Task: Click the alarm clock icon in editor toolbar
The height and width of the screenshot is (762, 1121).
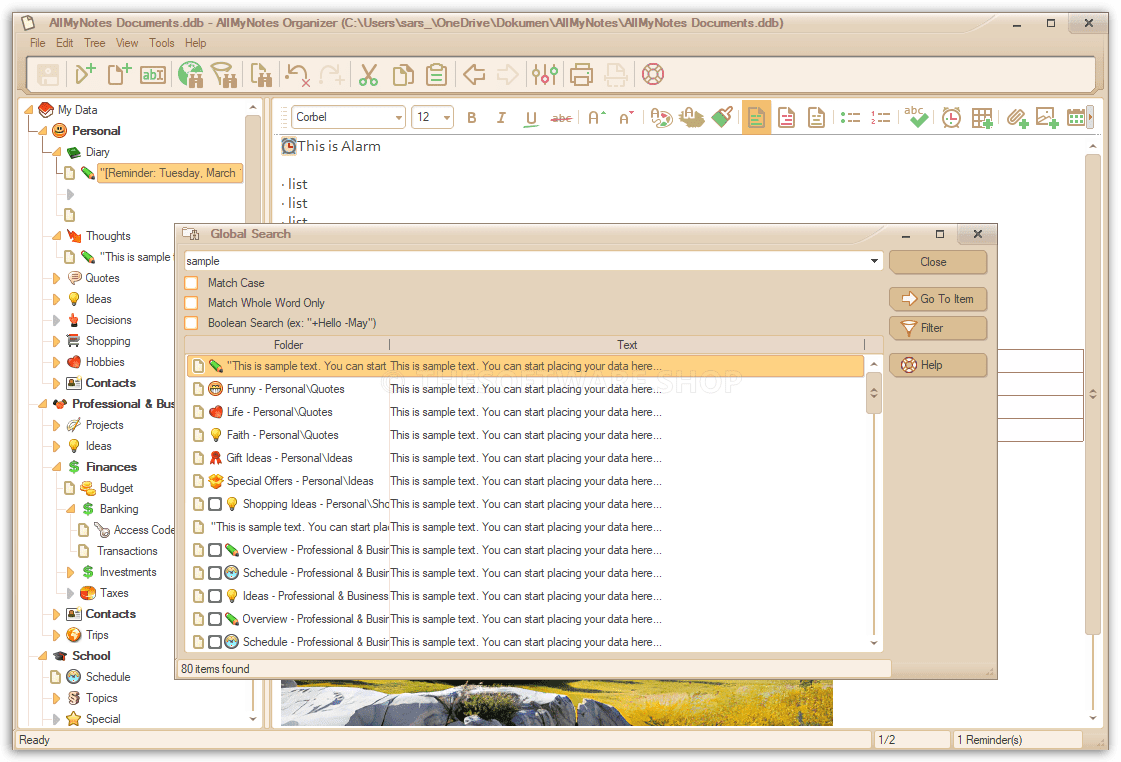Action: point(951,117)
